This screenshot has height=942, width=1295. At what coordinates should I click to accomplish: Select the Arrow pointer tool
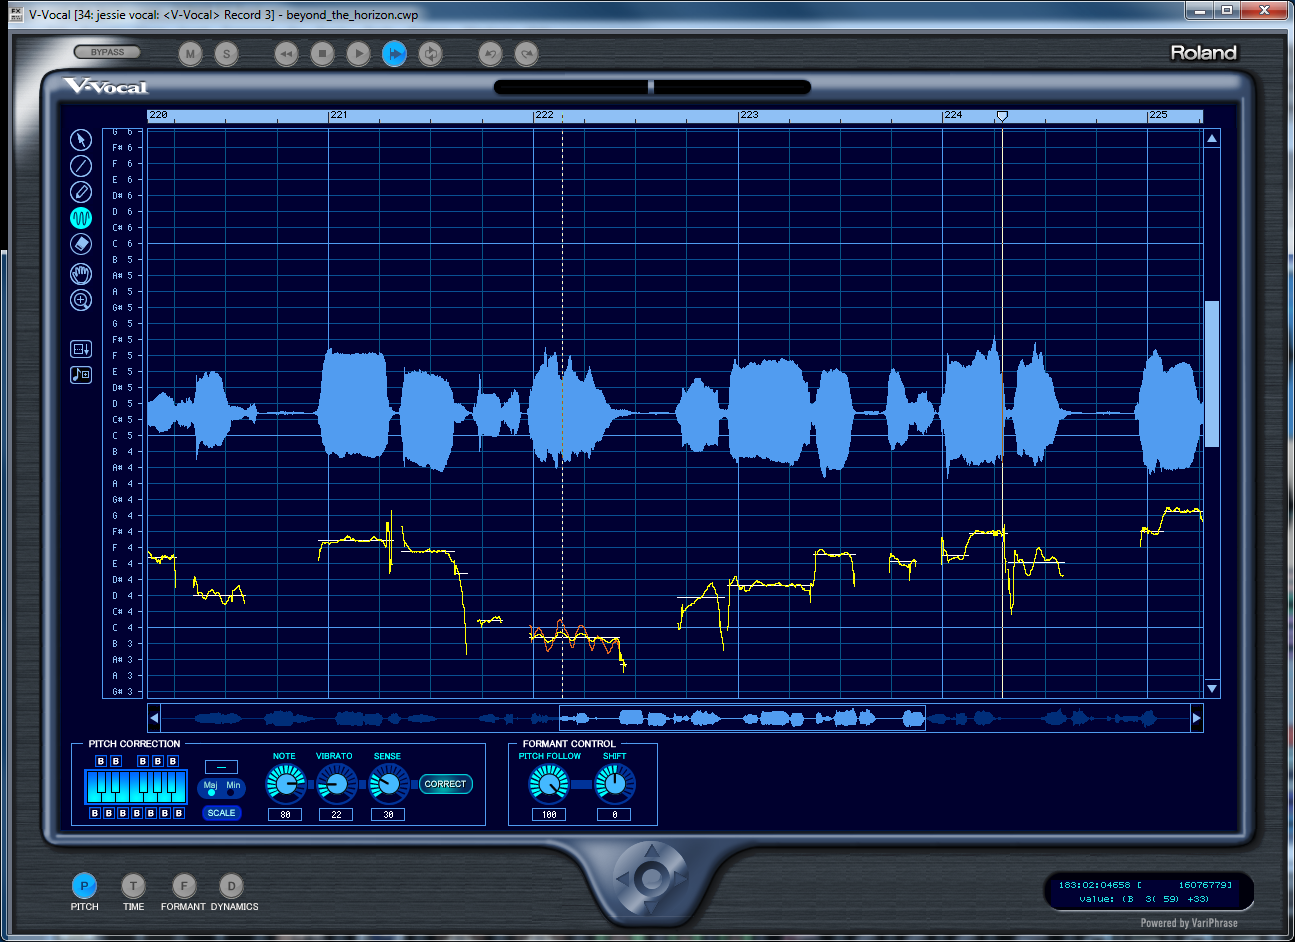(x=81, y=140)
